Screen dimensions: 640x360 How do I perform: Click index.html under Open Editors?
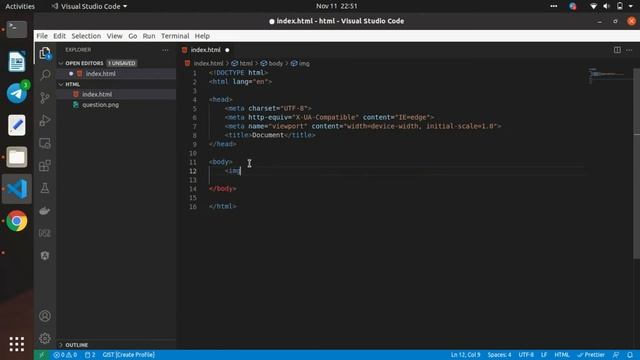100,73
